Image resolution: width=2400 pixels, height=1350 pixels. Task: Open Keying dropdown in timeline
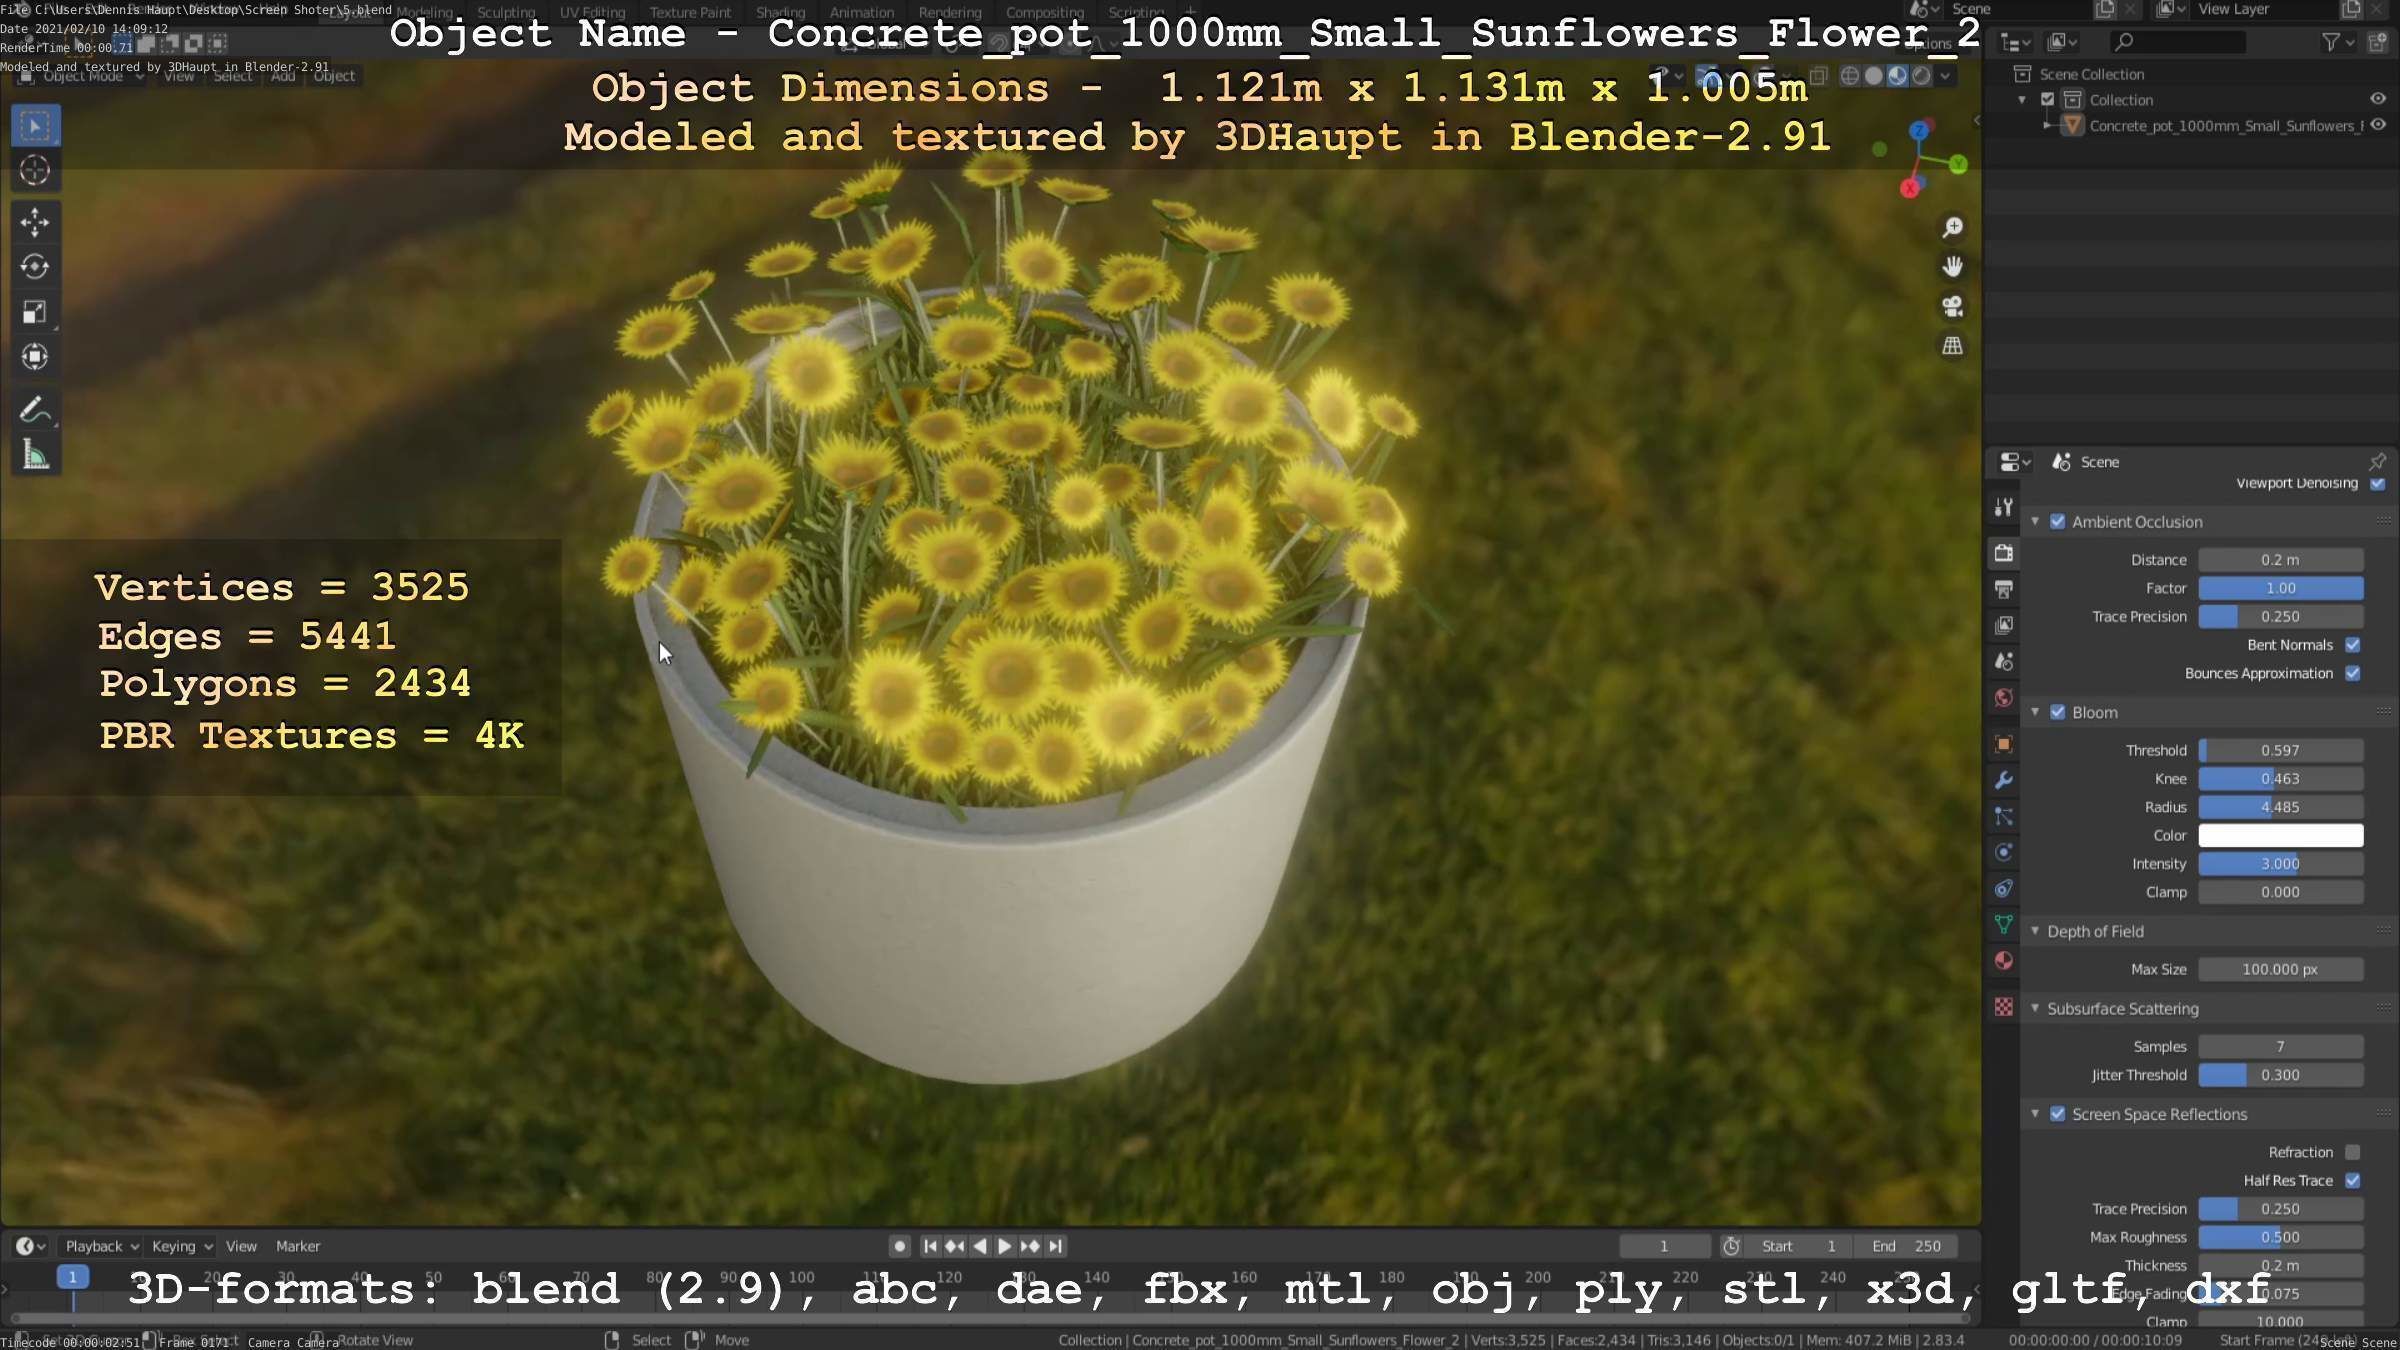click(181, 1246)
